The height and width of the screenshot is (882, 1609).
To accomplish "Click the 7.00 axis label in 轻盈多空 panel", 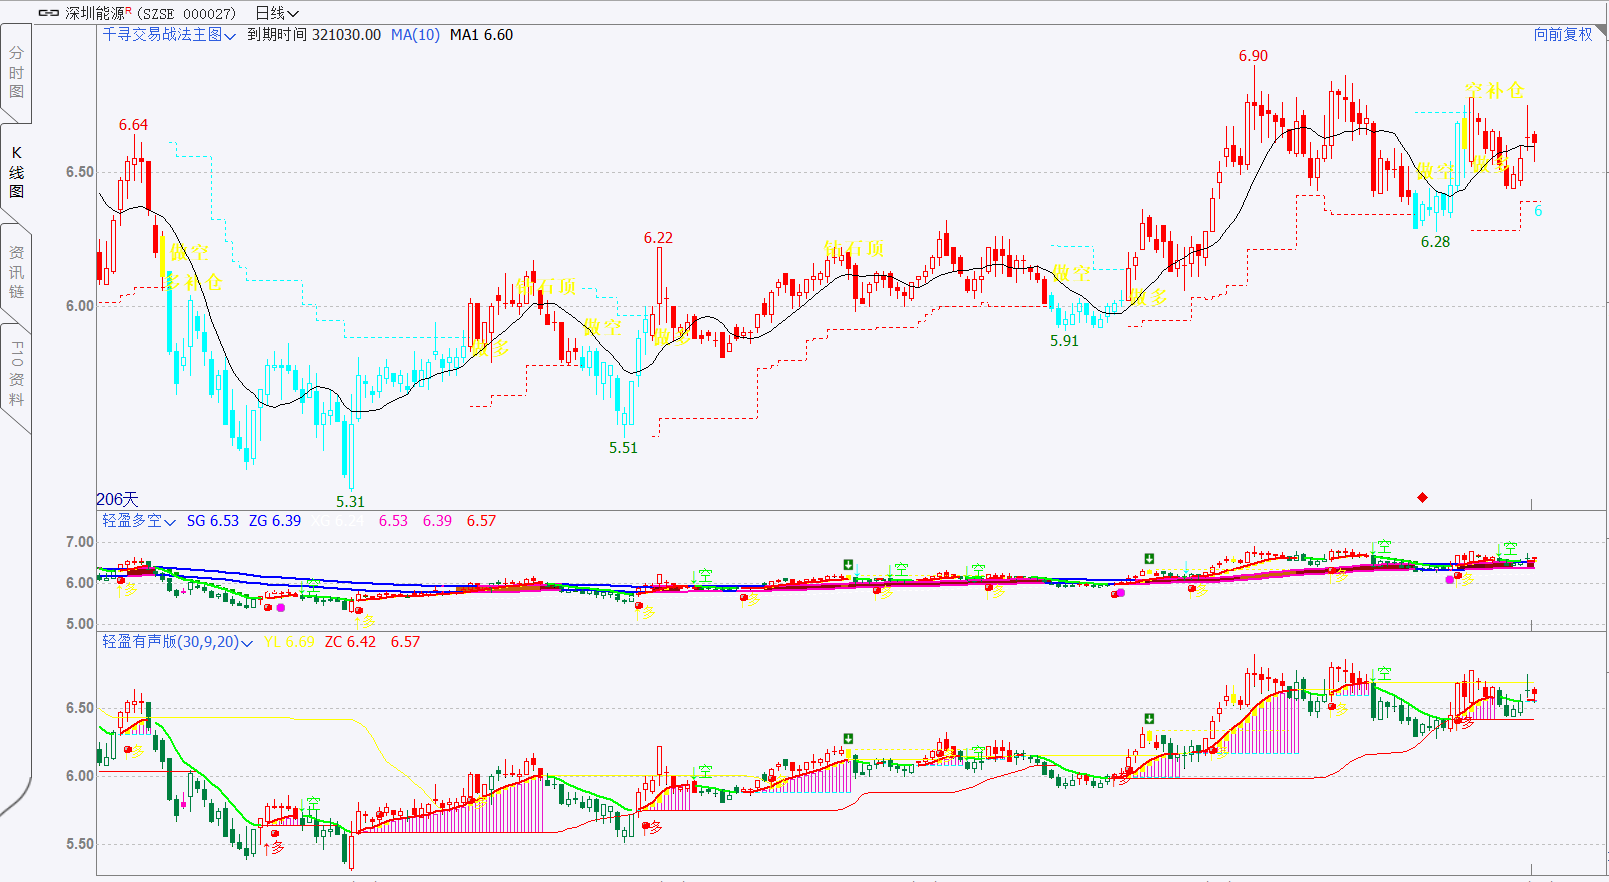I will click(80, 542).
